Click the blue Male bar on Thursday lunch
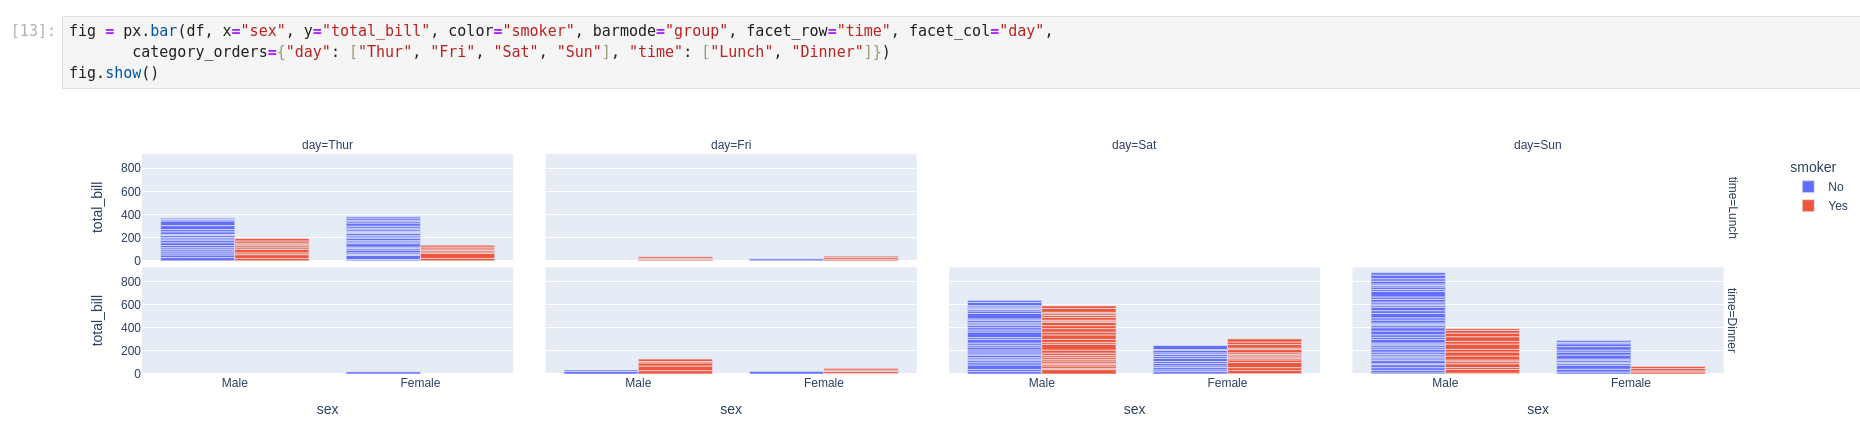 [x=197, y=240]
